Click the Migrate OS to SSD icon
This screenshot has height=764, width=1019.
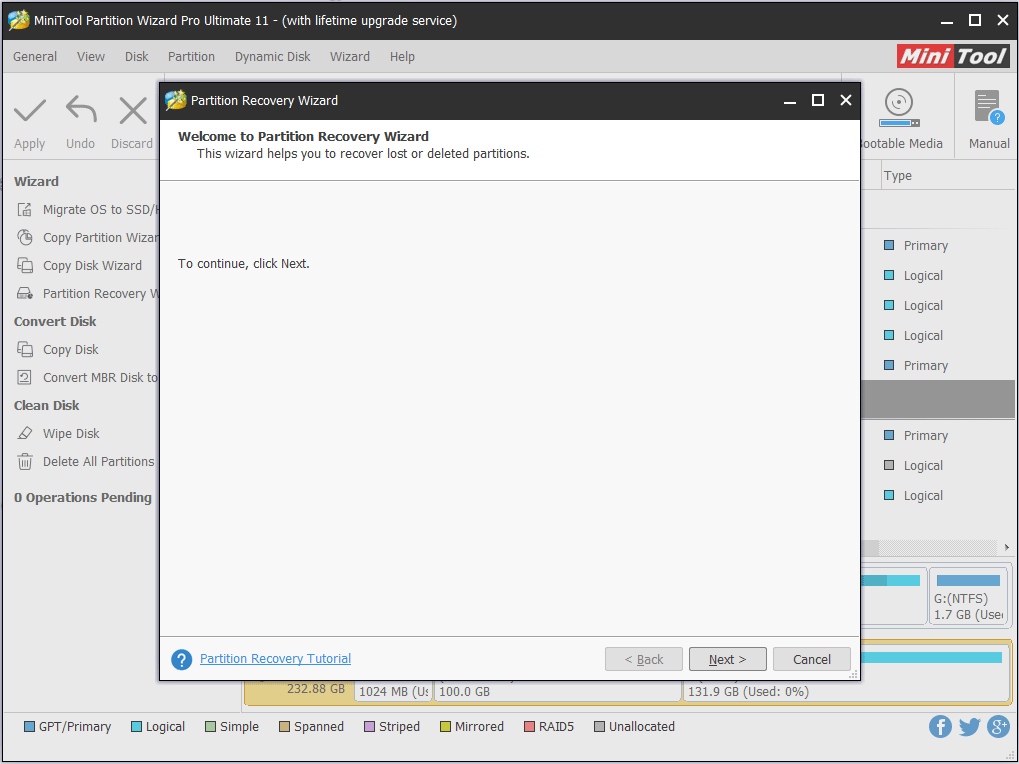(25, 209)
